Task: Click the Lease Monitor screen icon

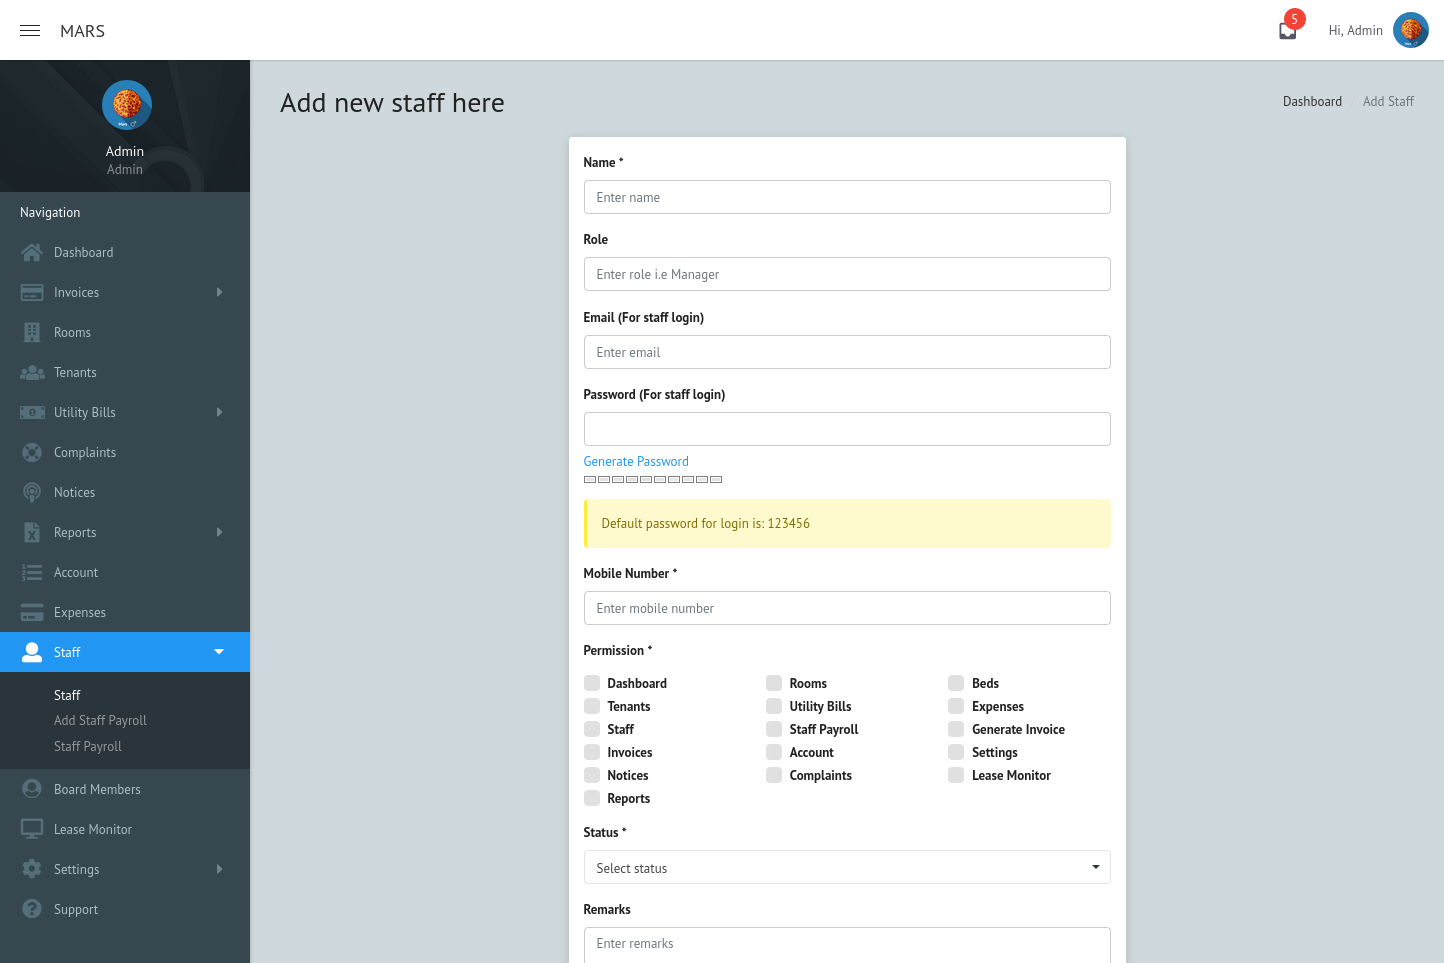Action: coord(32,829)
